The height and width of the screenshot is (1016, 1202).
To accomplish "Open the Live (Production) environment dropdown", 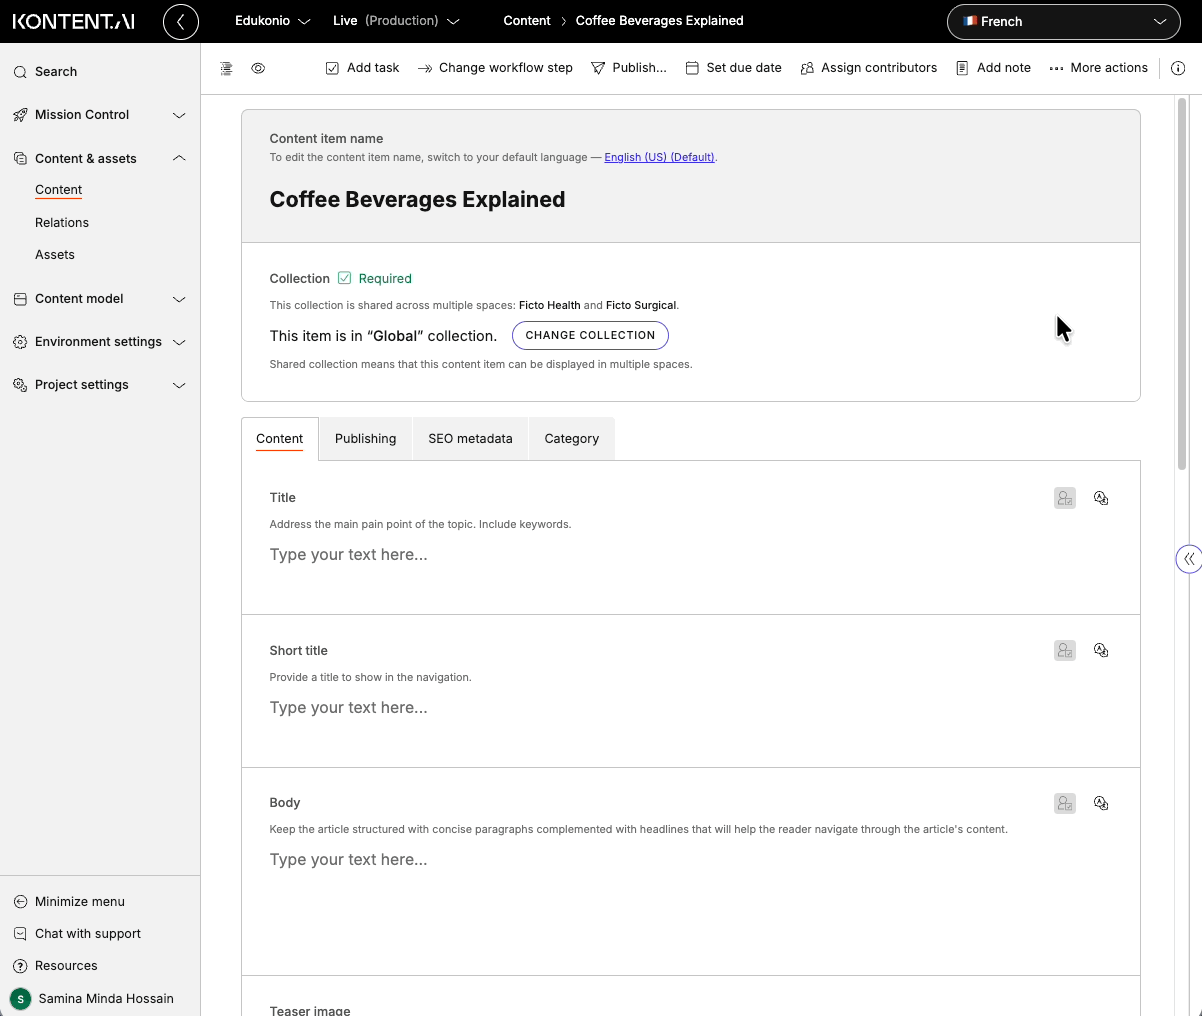I will point(396,20).
